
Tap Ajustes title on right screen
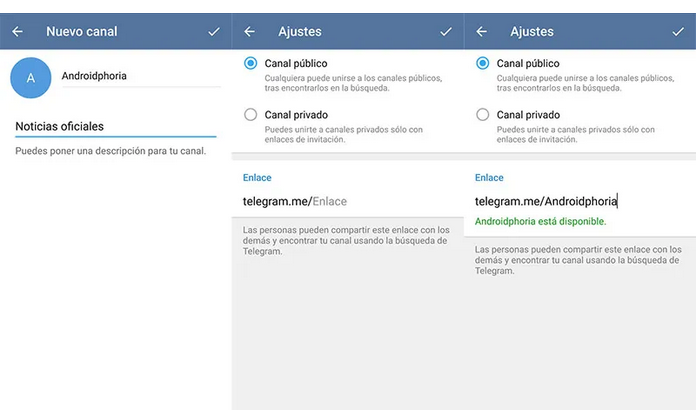[x=532, y=32]
